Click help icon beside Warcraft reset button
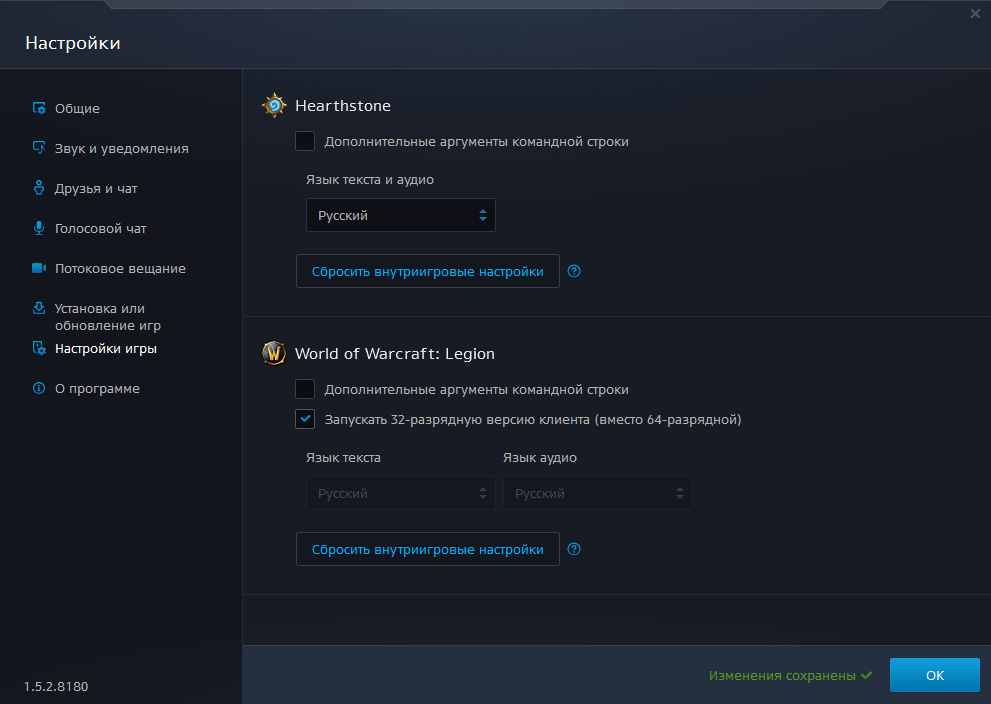 pos(574,549)
